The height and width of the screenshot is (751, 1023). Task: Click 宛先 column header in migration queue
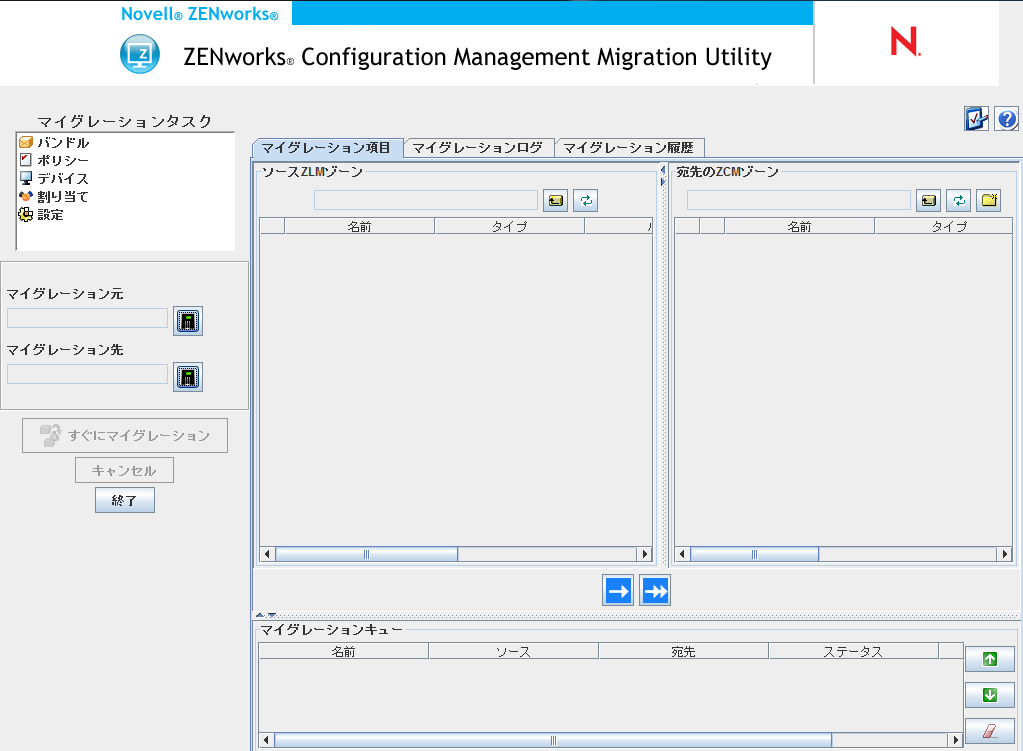684,651
